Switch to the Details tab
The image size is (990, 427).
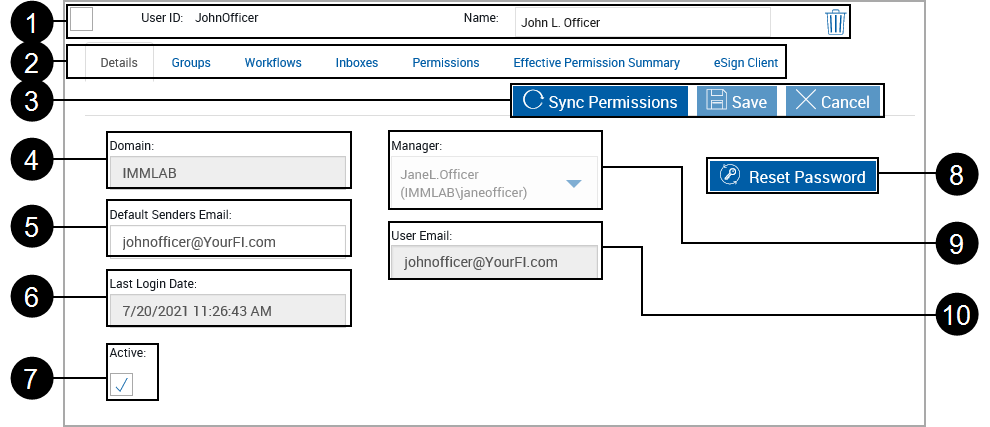[119, 63]
